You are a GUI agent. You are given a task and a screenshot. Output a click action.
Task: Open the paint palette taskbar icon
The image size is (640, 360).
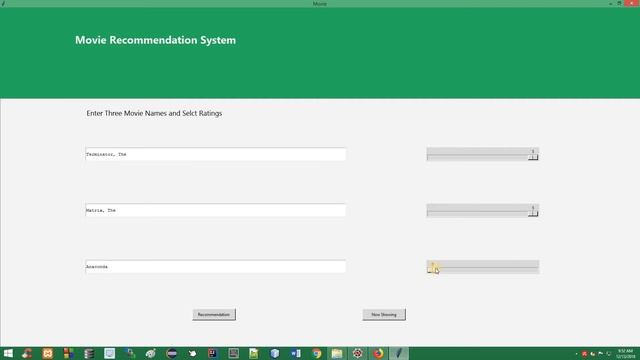click(x=151, y=353)
